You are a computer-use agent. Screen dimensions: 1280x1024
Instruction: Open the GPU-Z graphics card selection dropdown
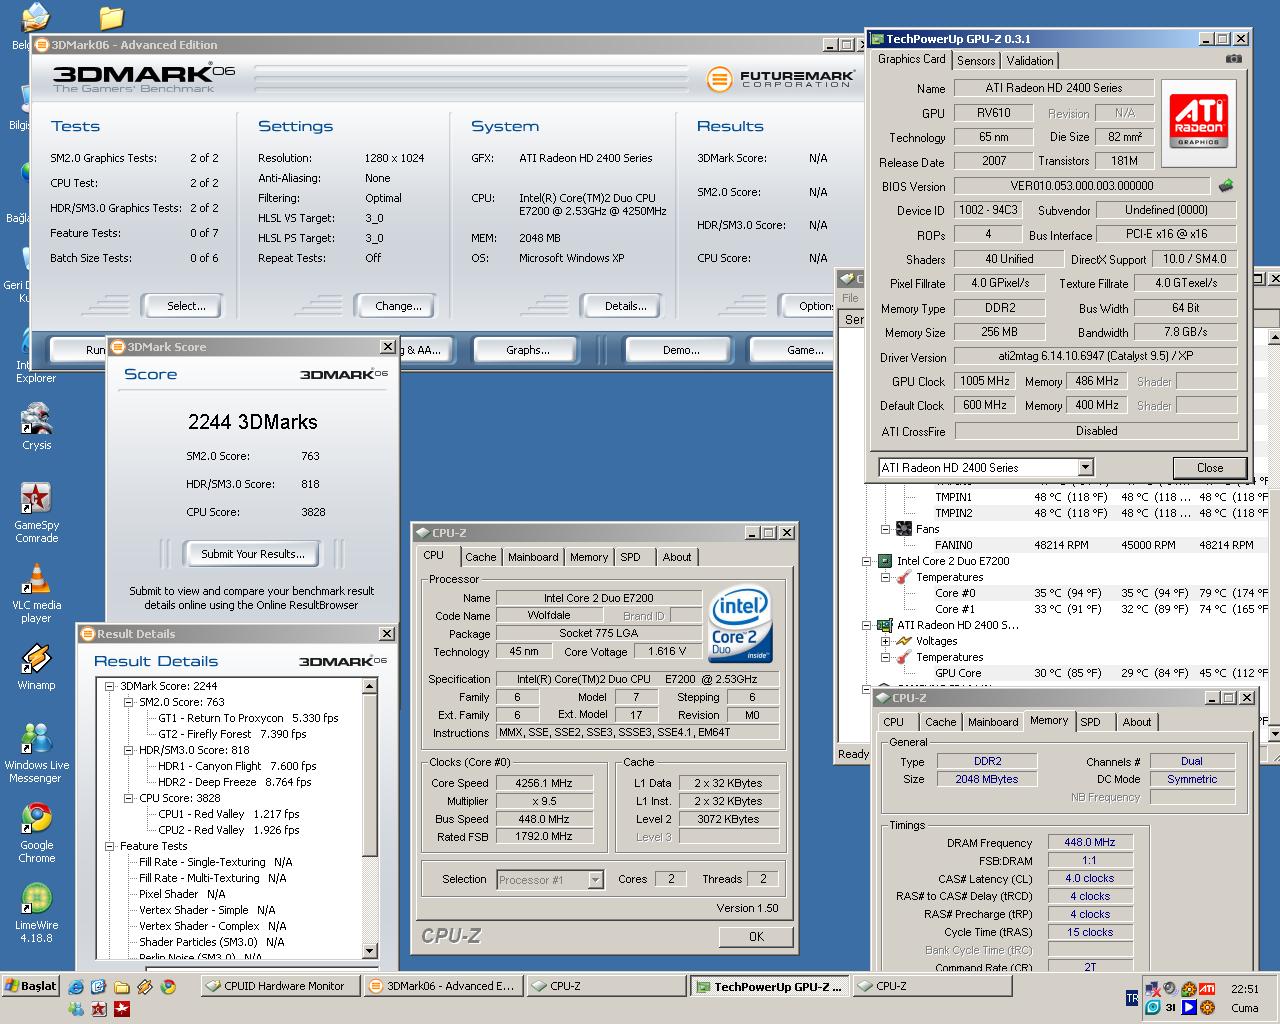click(1085, 467)
